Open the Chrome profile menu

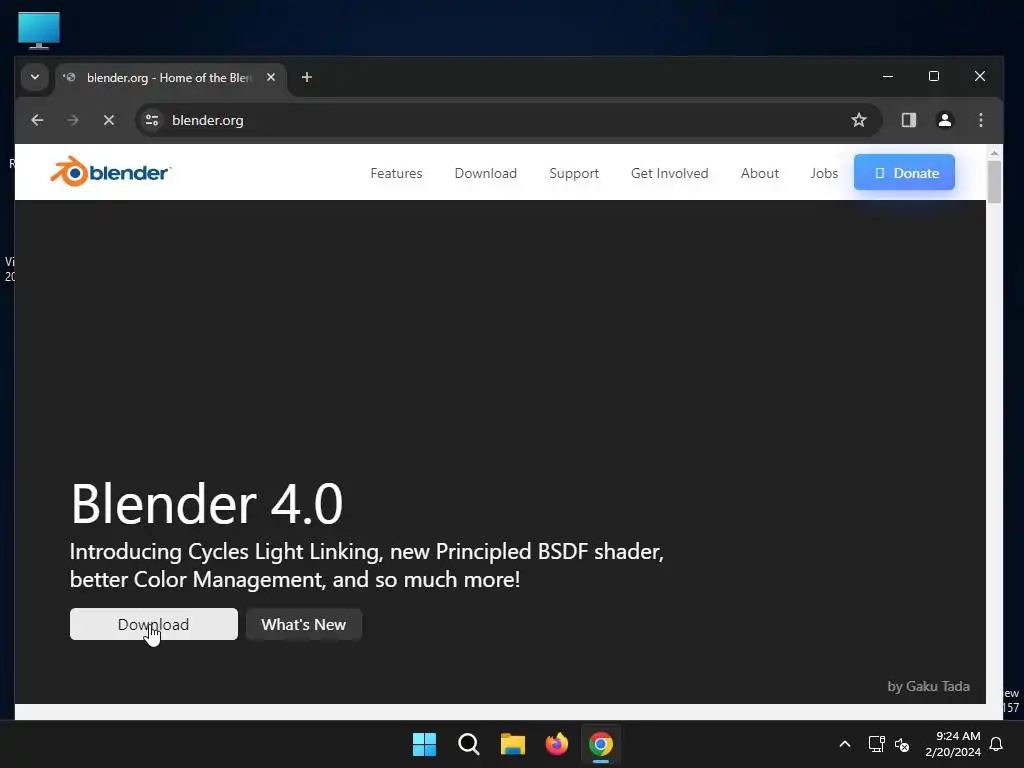click(x=944, y=120)
